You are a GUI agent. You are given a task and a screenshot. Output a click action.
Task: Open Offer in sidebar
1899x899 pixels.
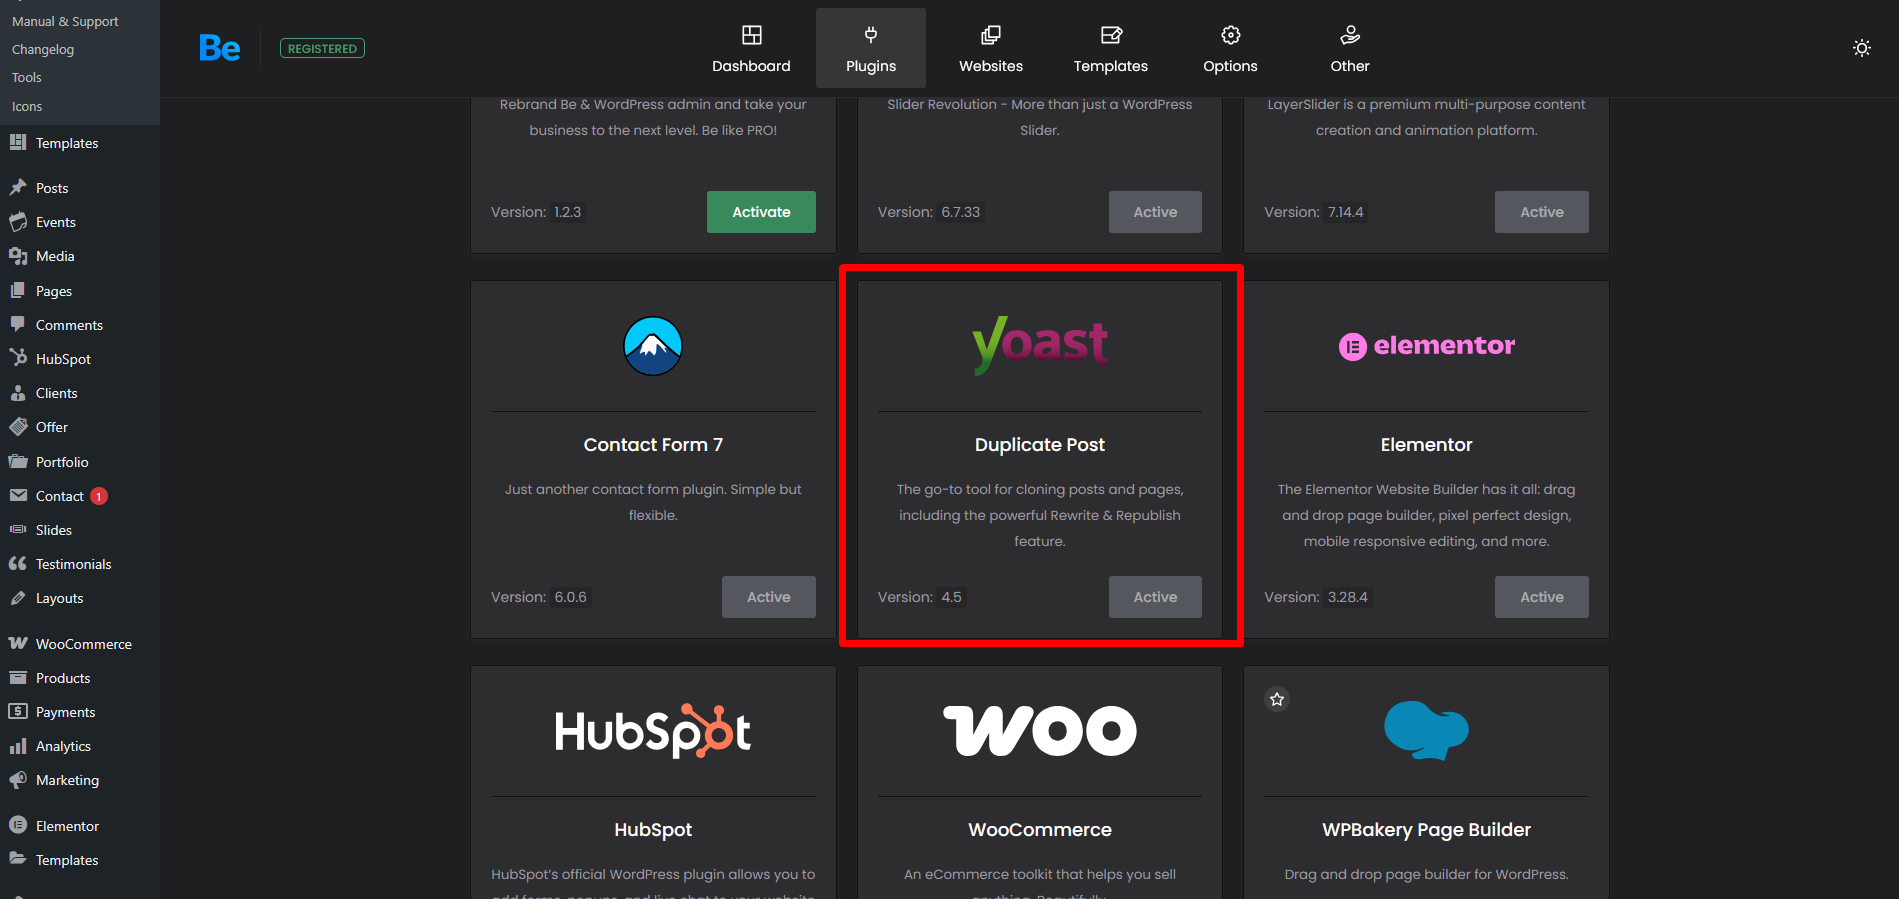tap(52, 427)
